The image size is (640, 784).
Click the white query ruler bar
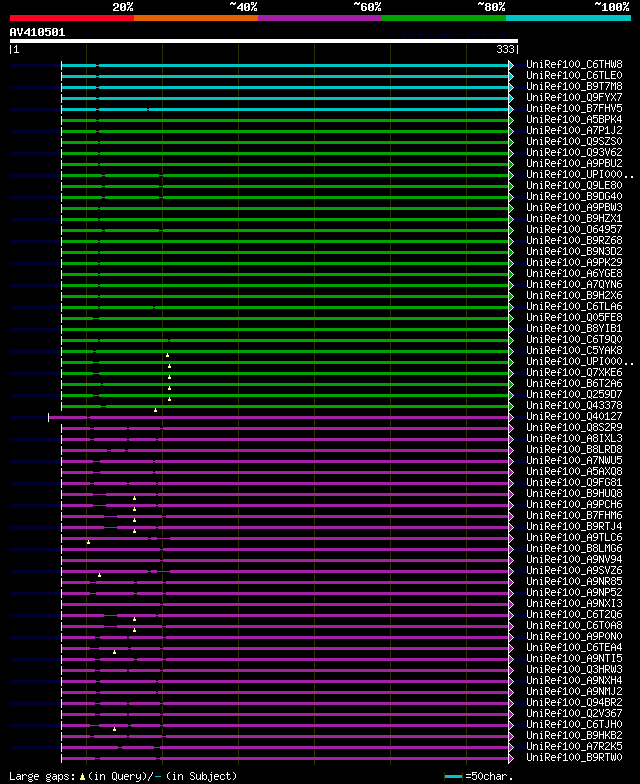[264, 41]
